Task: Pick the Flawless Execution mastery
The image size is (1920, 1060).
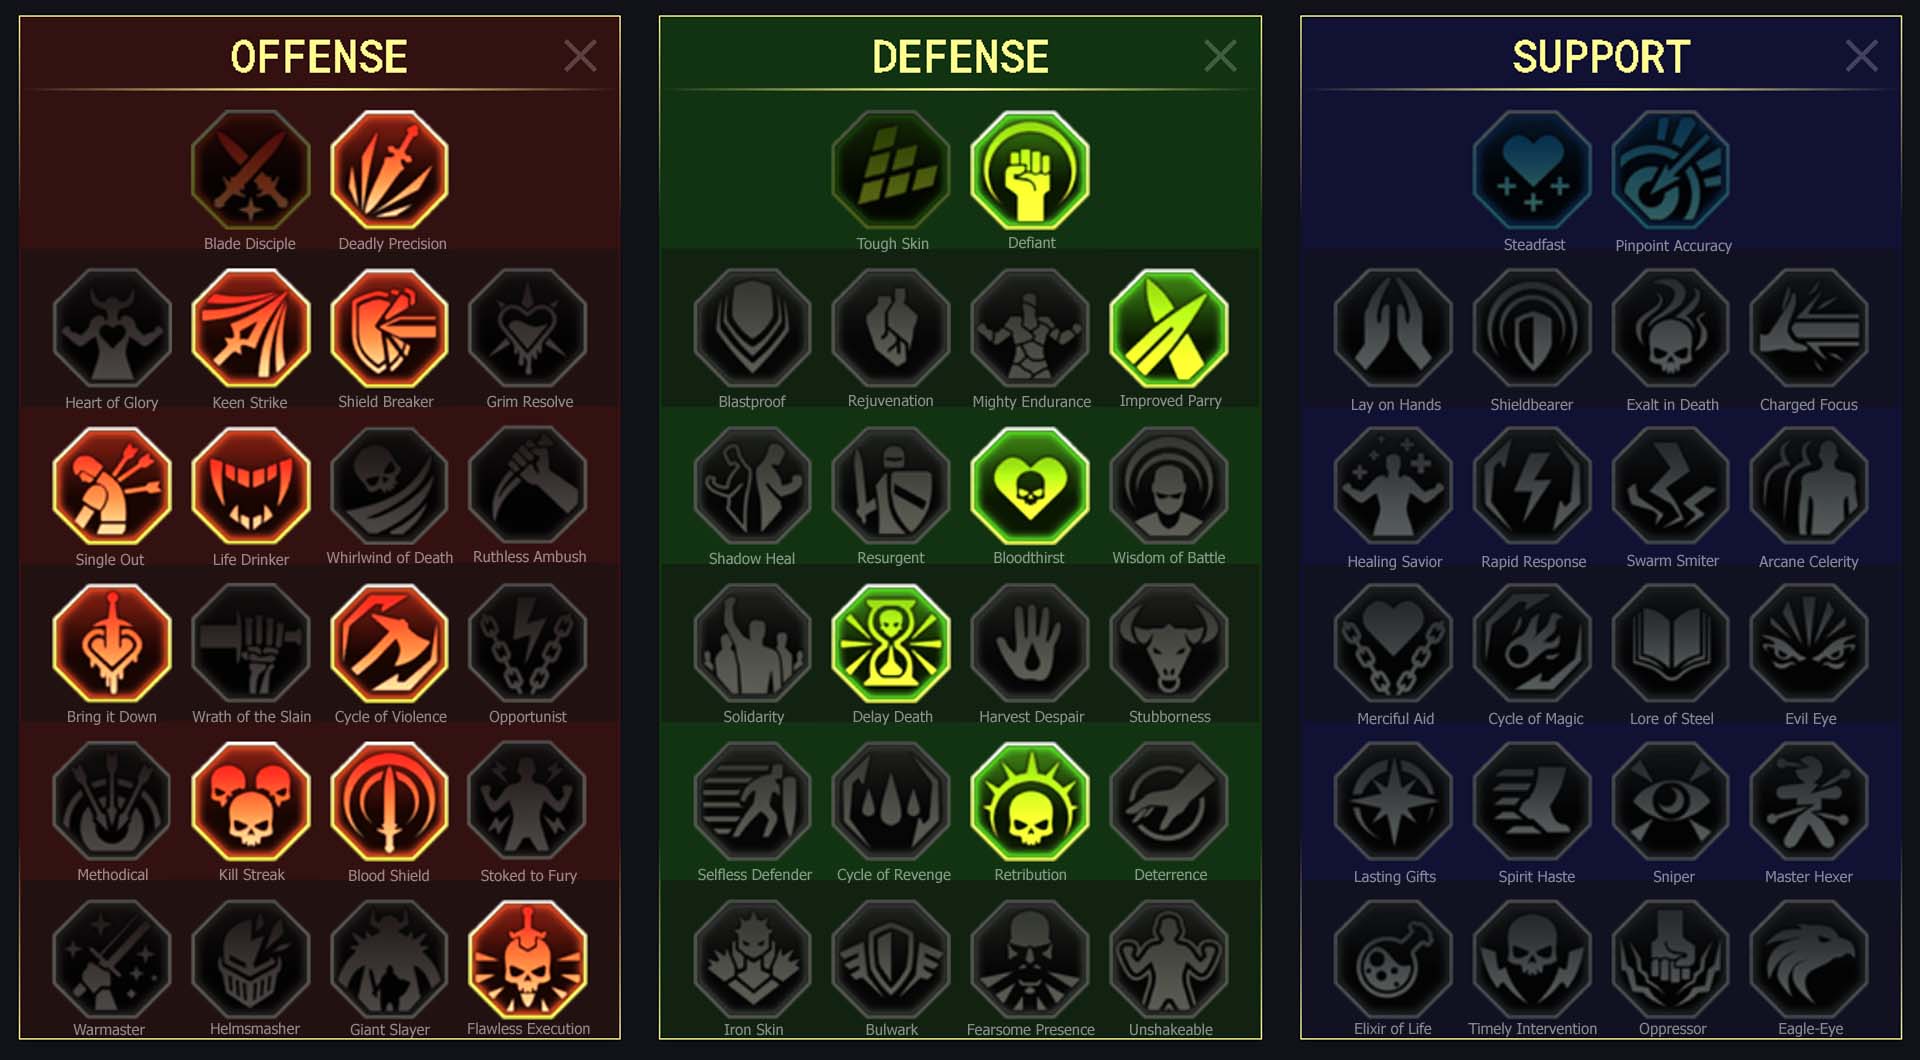Action: coord(528,960)
